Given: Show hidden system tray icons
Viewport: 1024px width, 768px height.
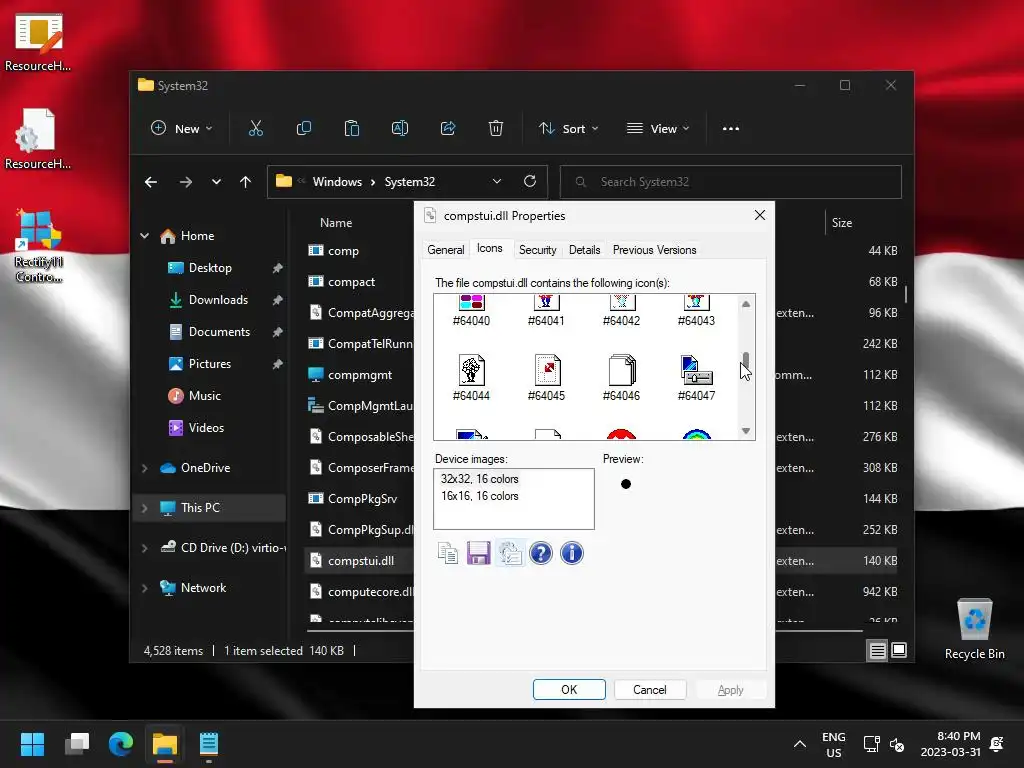Looking at the screenshot, I should 799,744.
